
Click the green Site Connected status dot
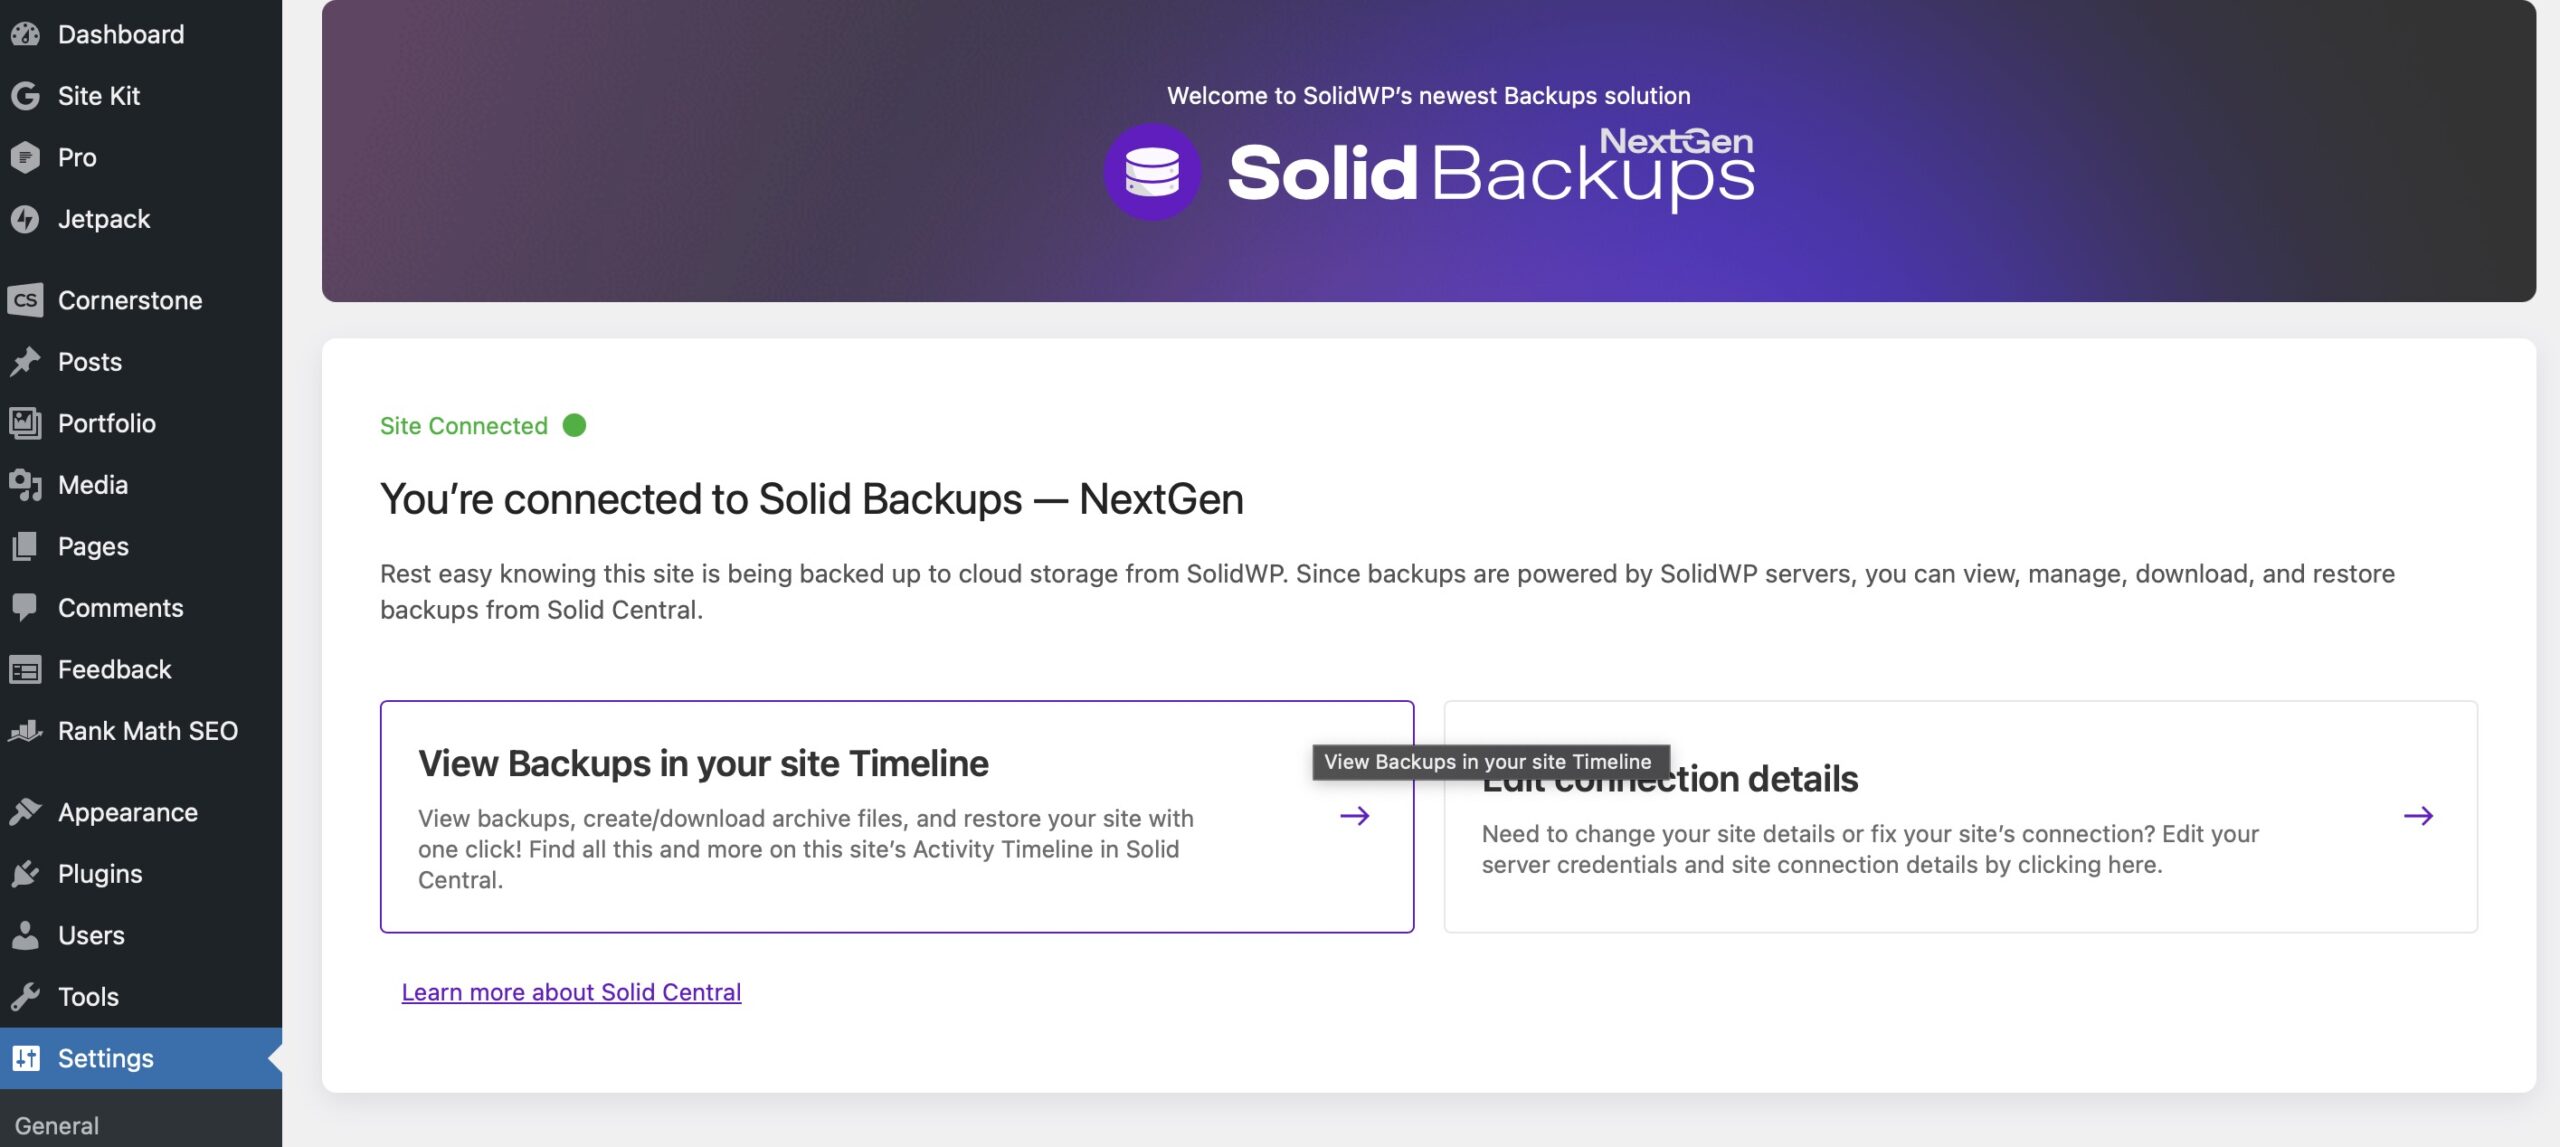(x=574, y=426)
